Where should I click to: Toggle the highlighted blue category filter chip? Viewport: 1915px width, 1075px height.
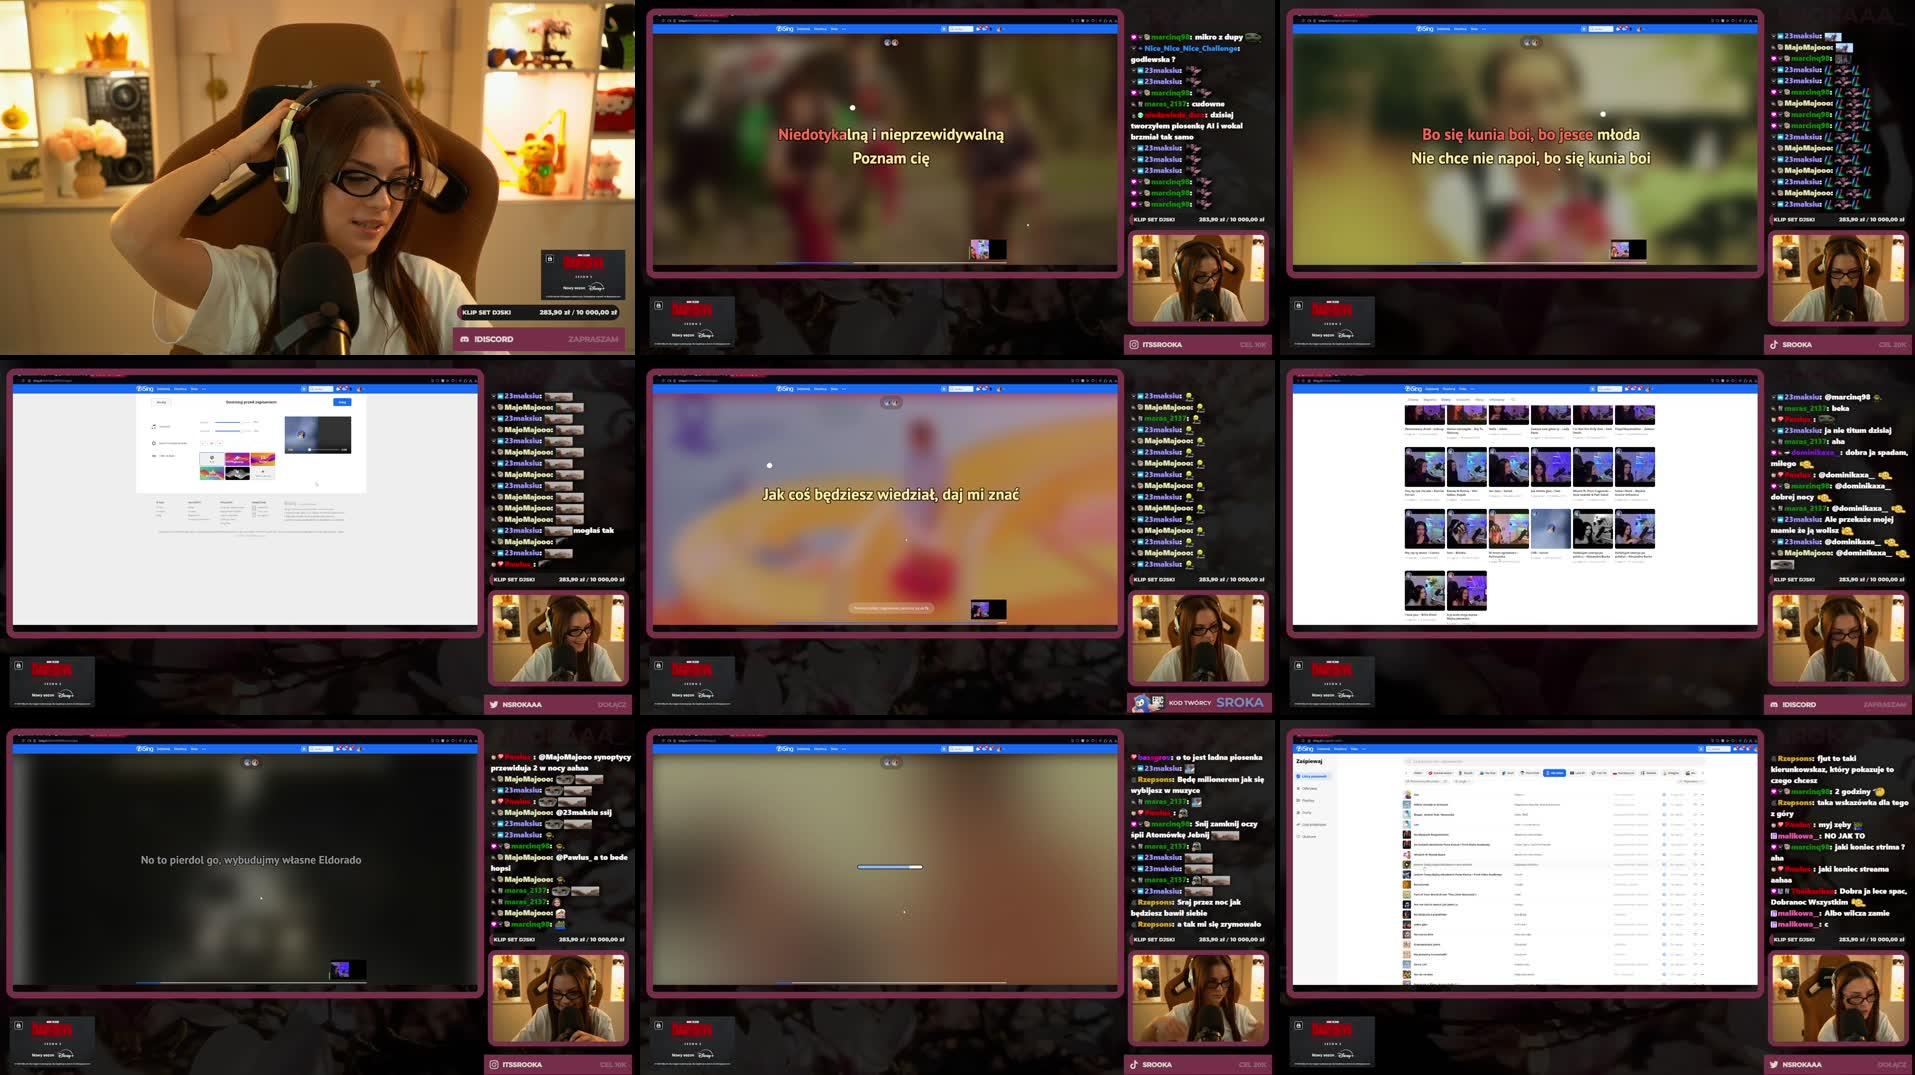coord(1555,773)
